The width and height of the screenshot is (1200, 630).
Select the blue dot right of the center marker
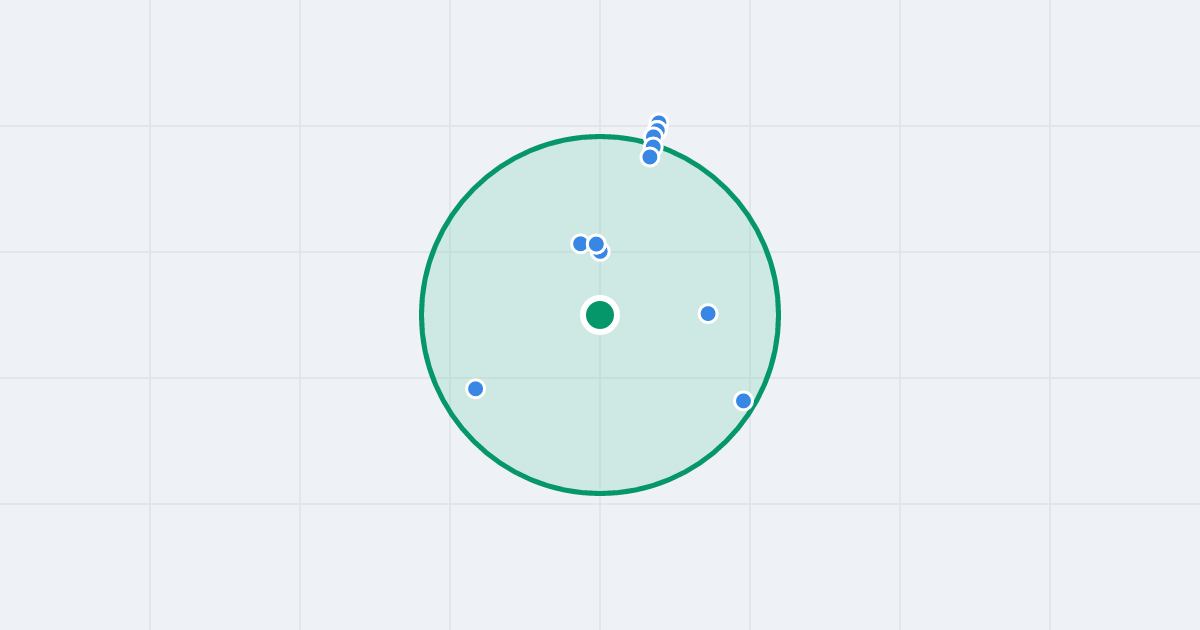pos(708,314)
